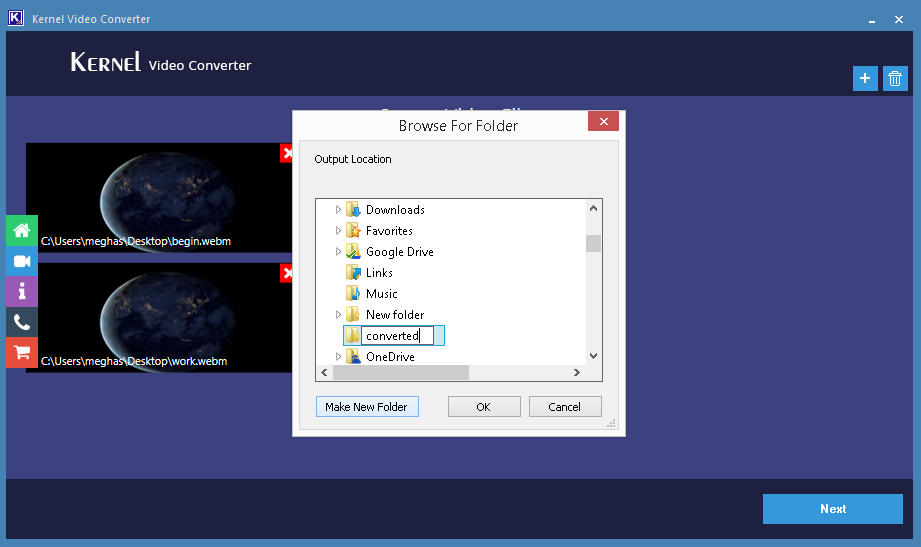Expand the New folder tree node
Image resolution: width=921 pixels, height=547 pixels.
pos(338,314)
